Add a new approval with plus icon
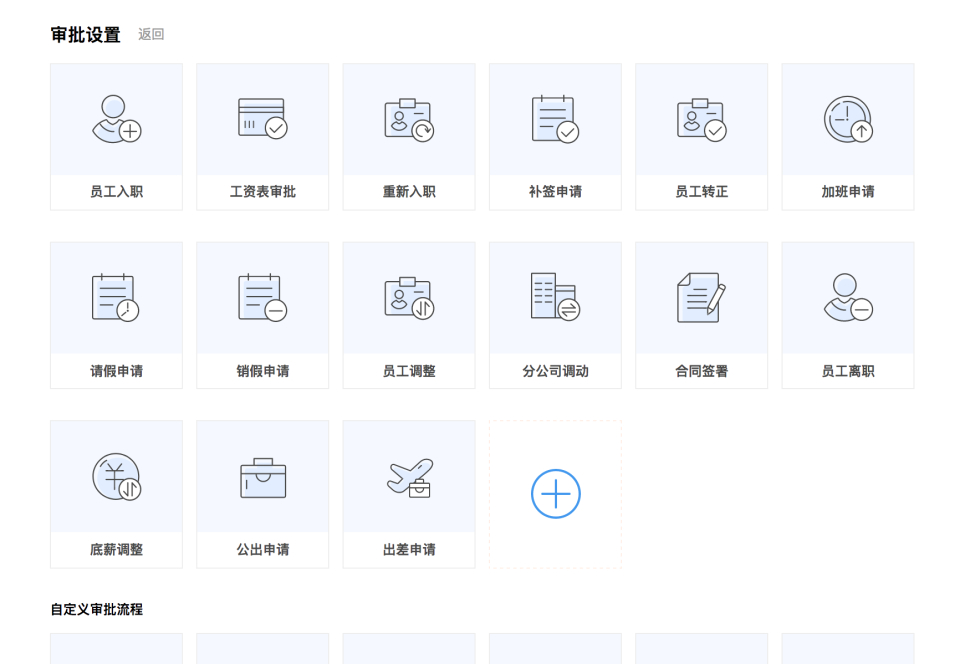 point(555,494)
